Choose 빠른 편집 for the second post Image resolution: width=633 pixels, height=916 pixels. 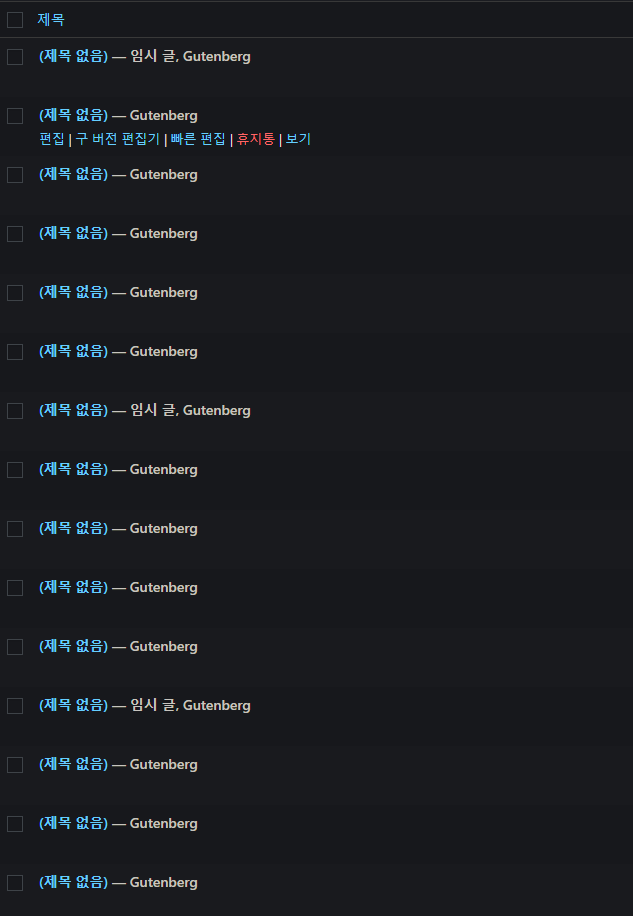tap(198, 139)
